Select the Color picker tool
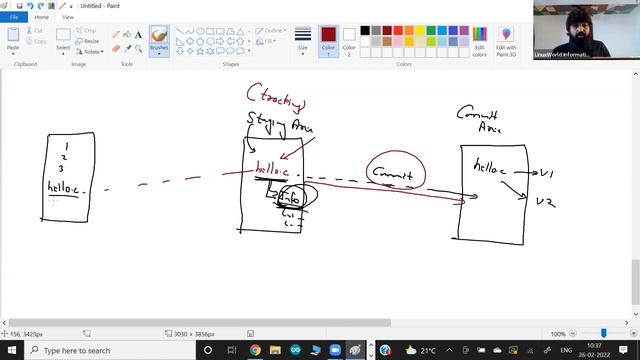This screenshot has width=640, height=360. 127,49
